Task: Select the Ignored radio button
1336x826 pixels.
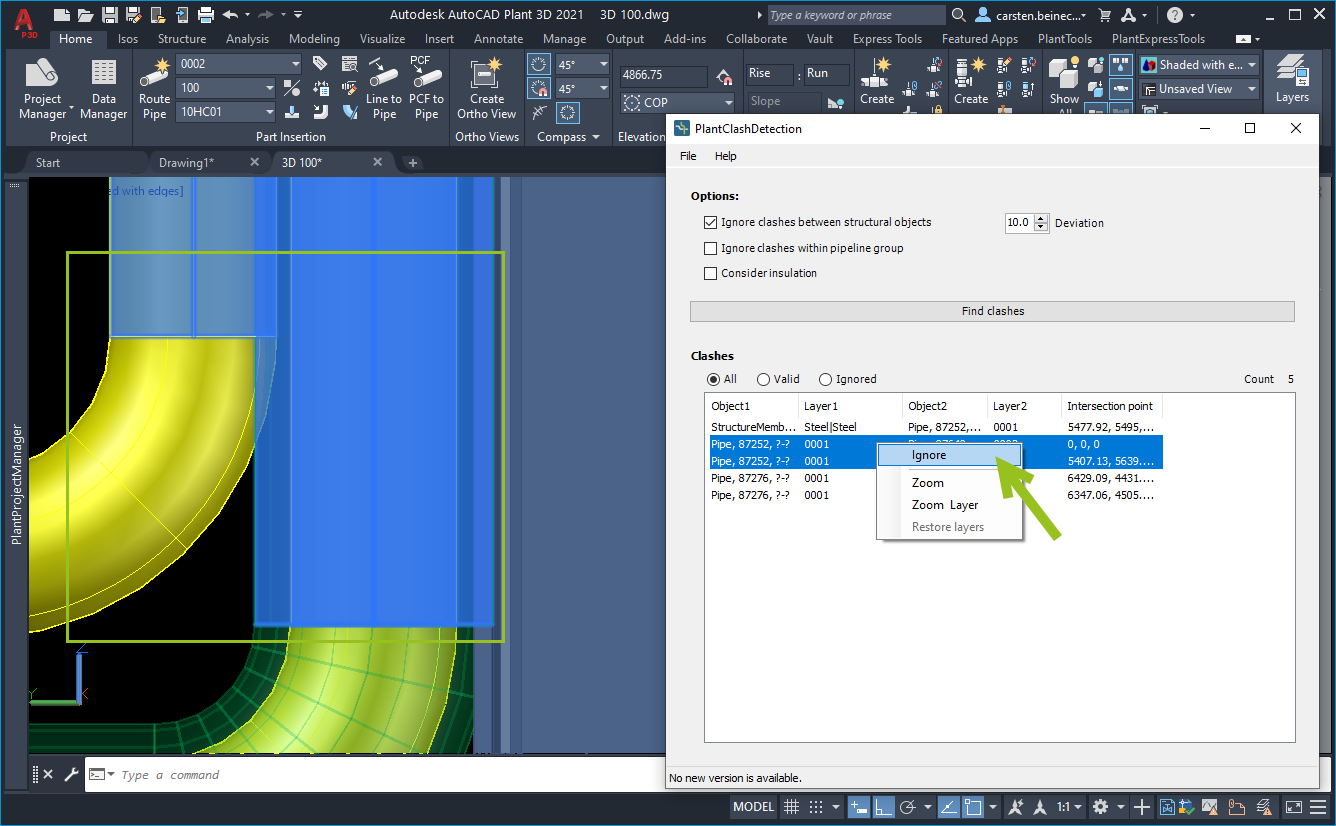Action: [x=825, y=379]
